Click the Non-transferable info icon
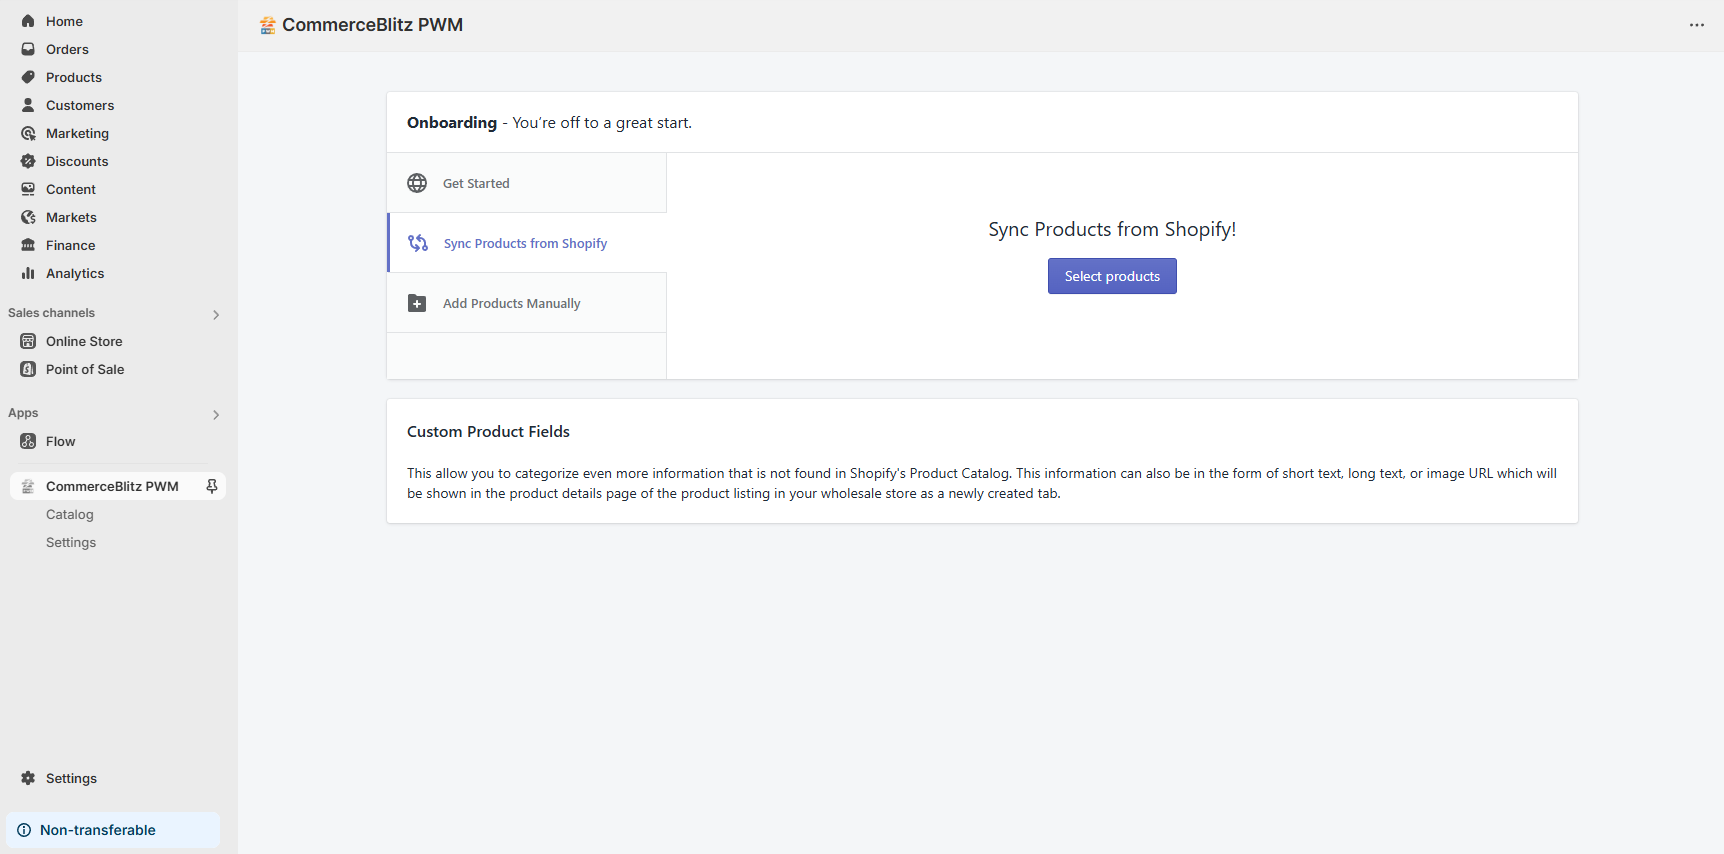This screenshot has height=854, width=1724. [x=24, y=830]
